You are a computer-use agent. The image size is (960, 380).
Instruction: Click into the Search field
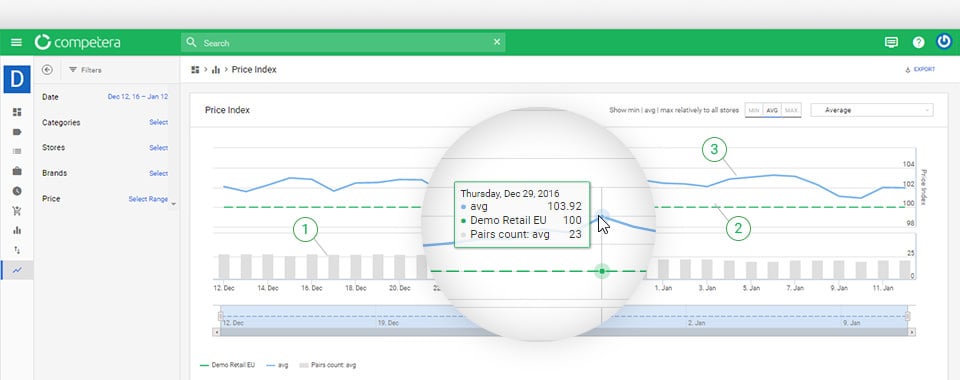(x=343, y=42)
